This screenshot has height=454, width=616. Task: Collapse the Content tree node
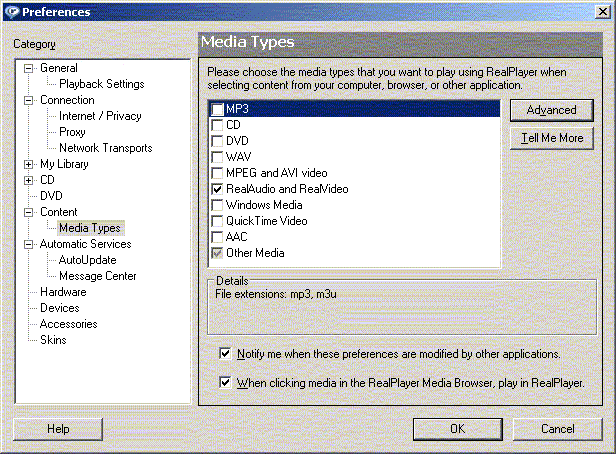(28, 212)
